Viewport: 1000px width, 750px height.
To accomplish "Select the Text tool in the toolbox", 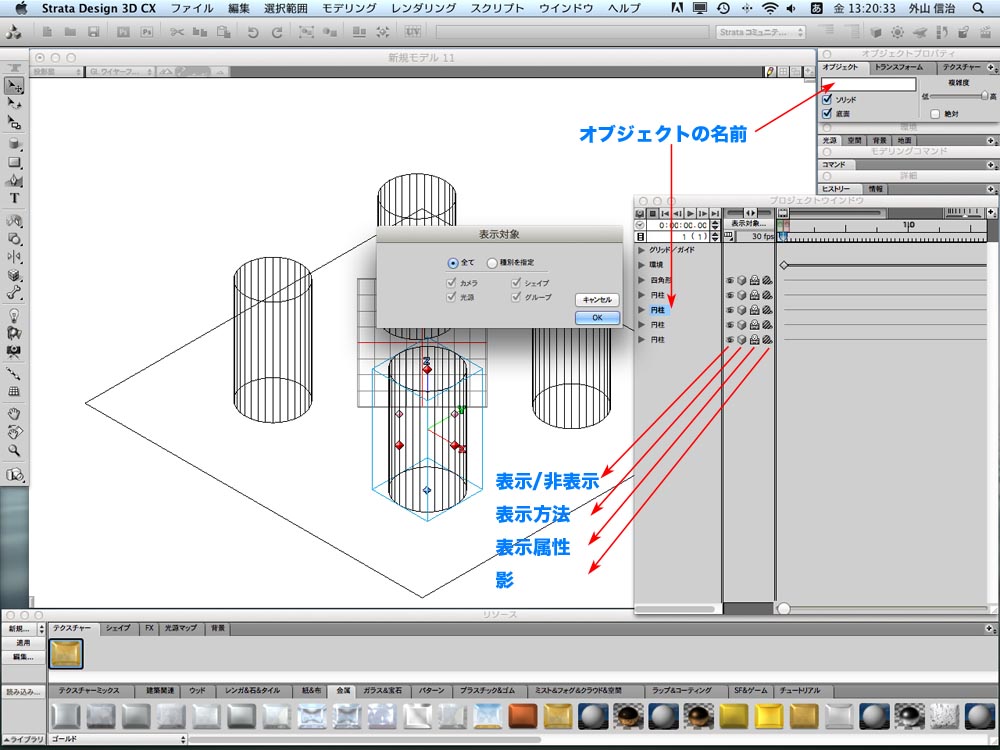I will (15, 198).
